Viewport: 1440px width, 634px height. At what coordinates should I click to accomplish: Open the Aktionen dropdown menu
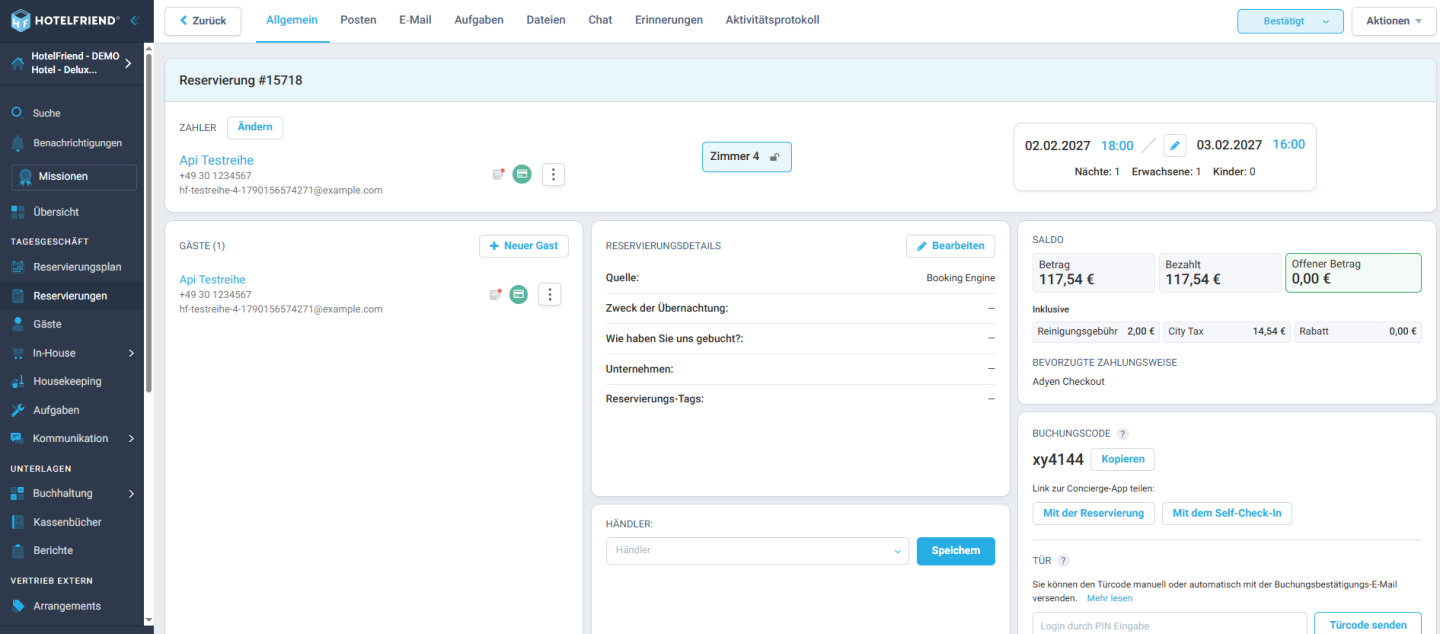click(x=1394, y=21)
